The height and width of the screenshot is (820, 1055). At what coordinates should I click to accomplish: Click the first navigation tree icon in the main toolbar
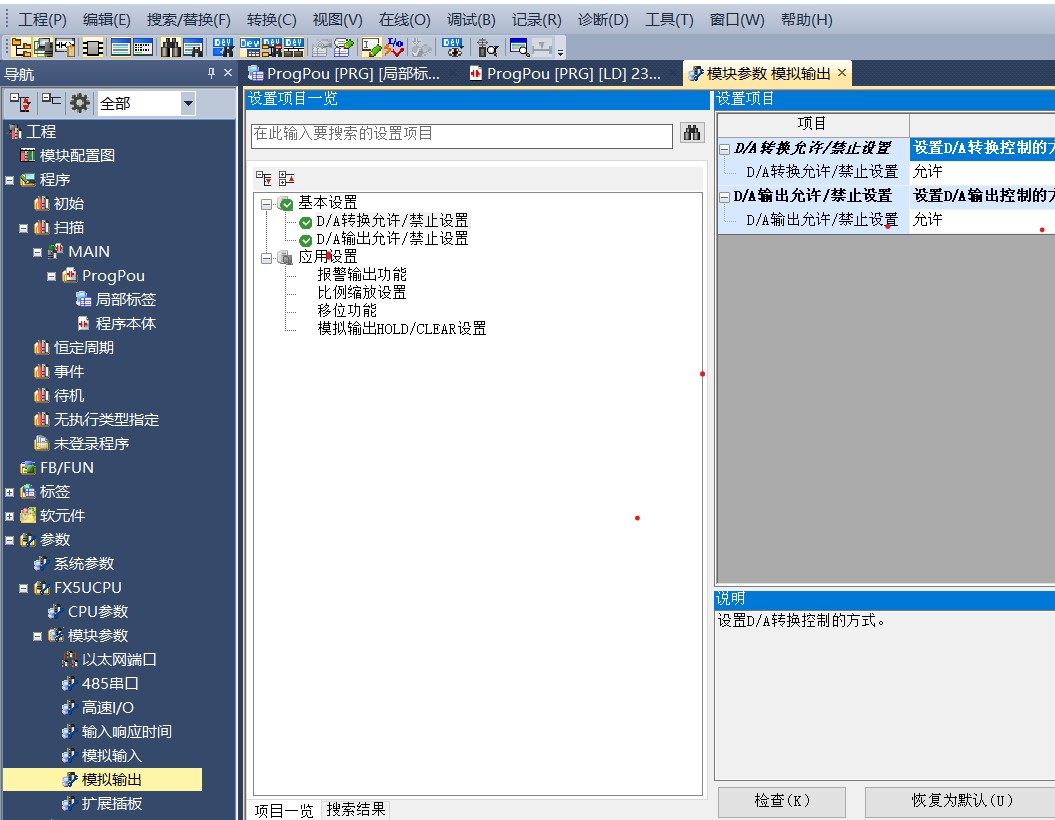(20, 47)
